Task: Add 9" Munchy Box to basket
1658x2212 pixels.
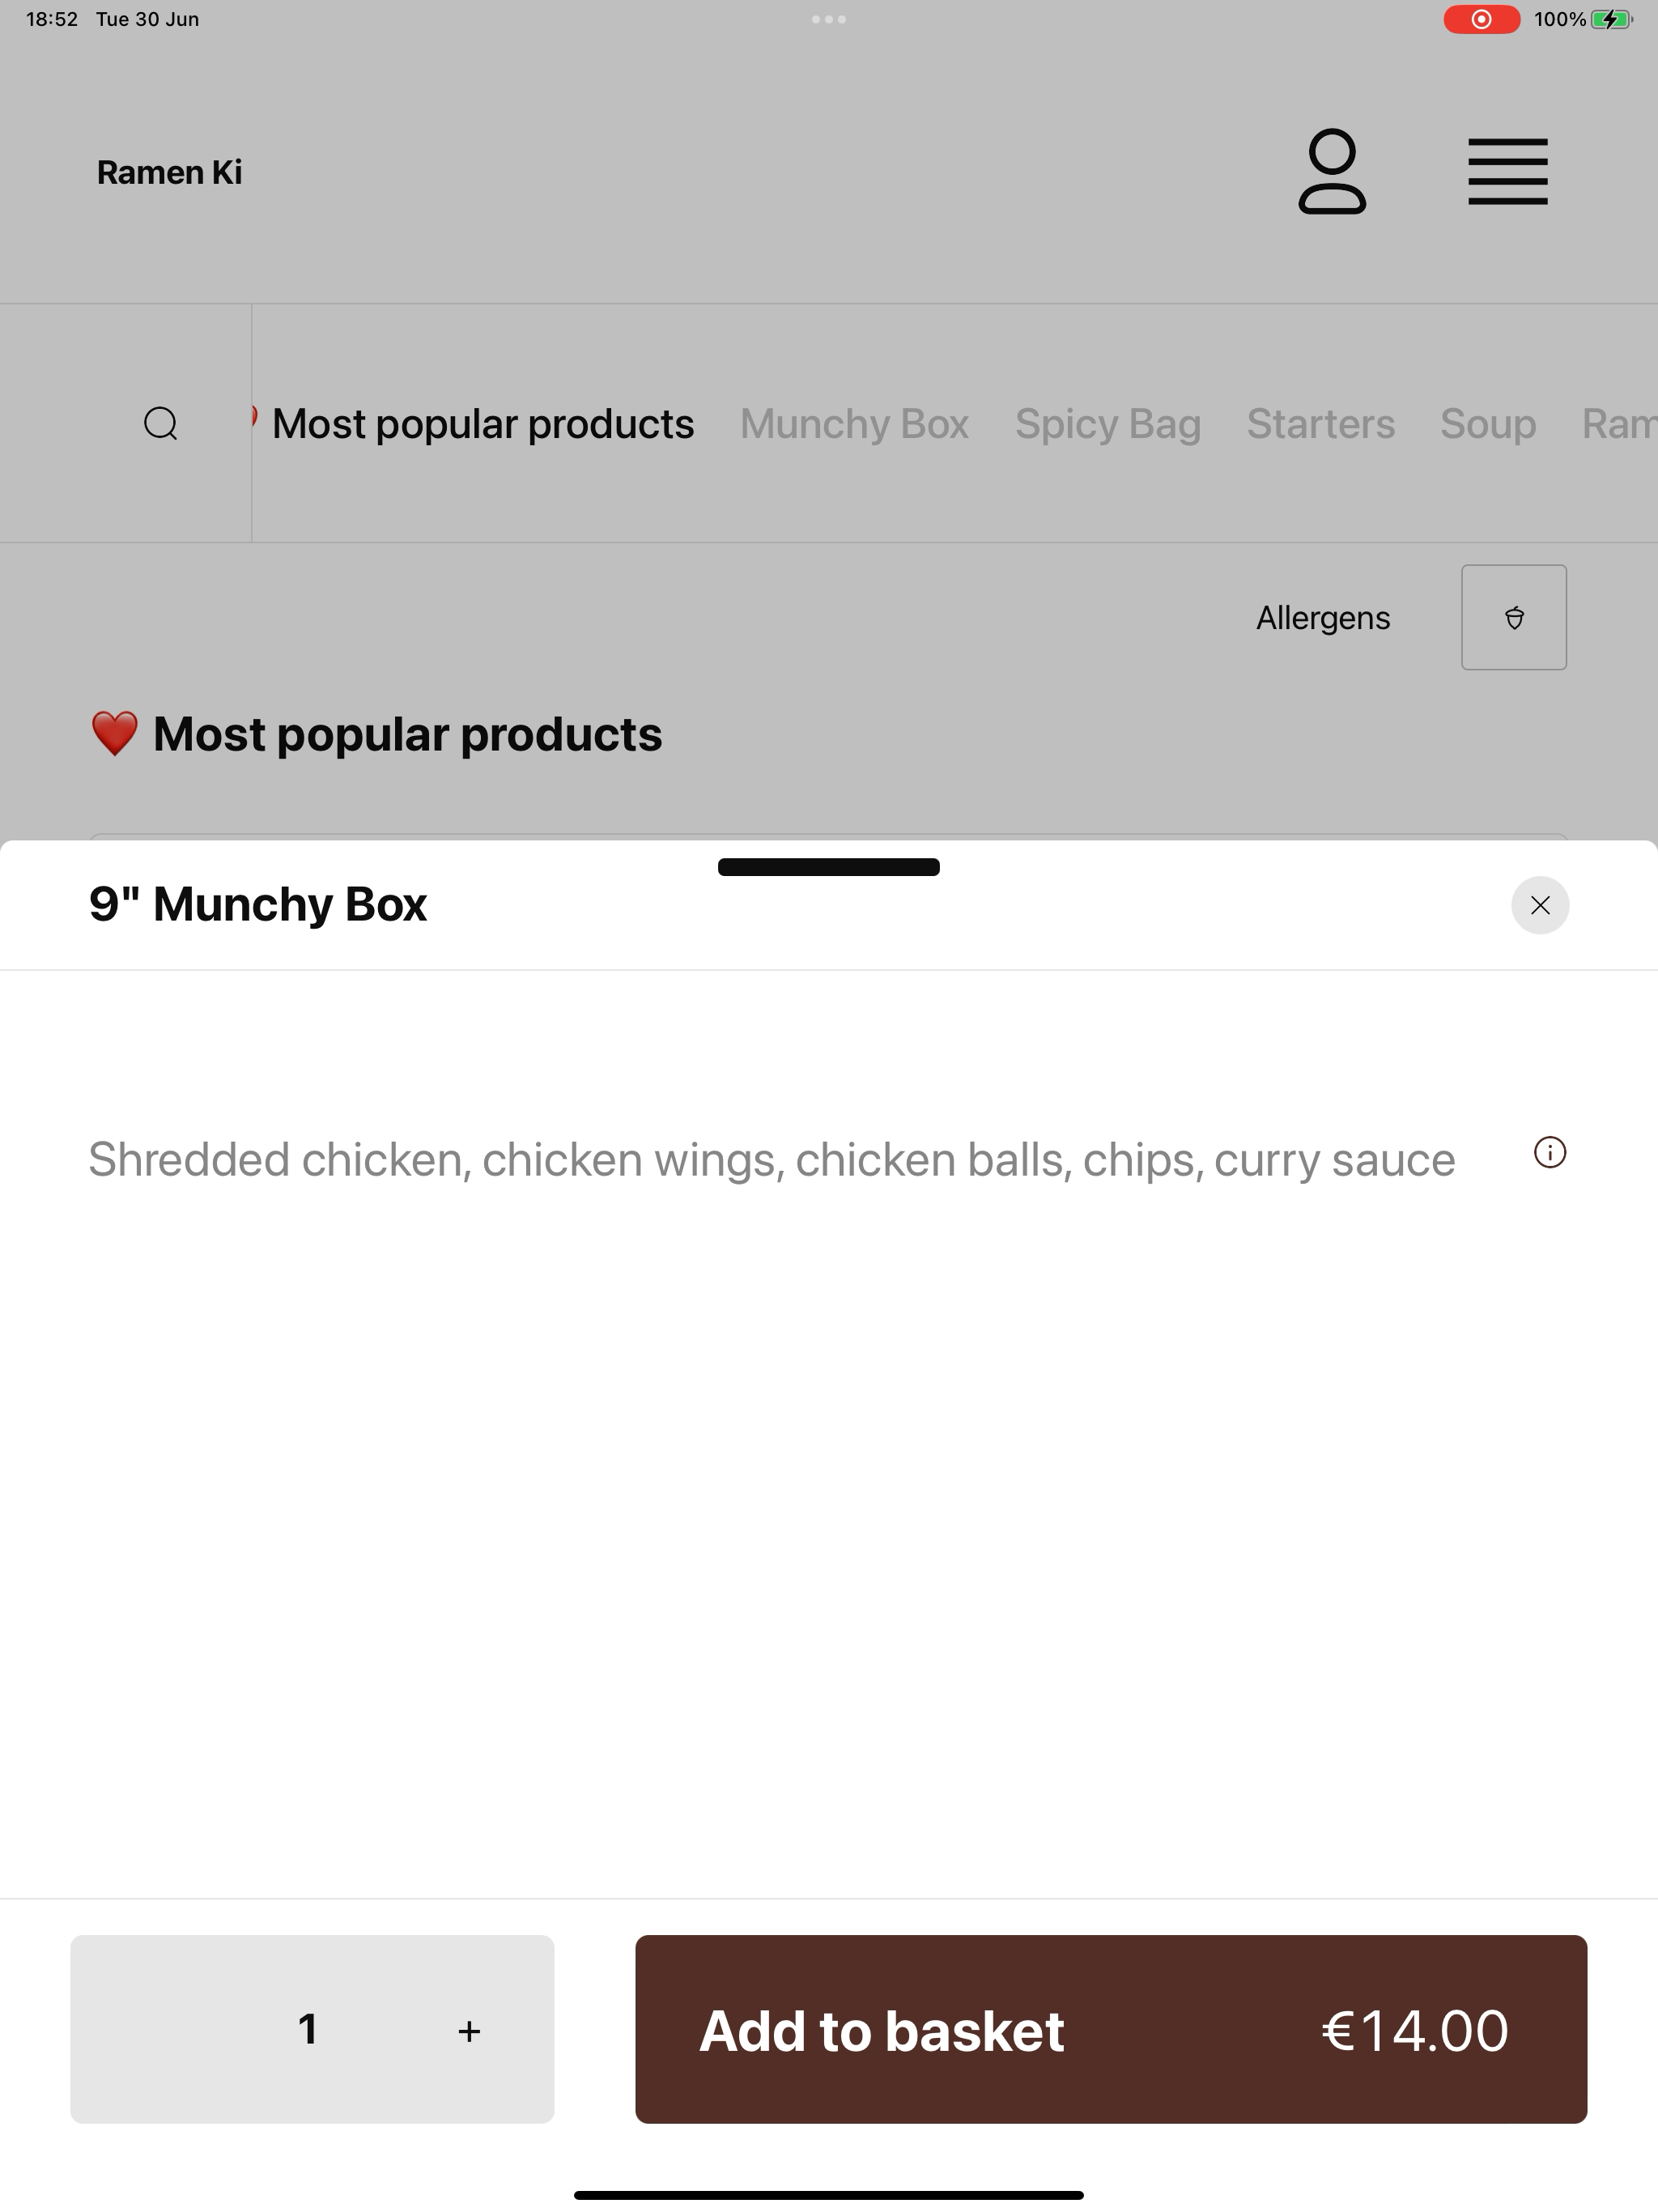Action: pos(1111,2029)
